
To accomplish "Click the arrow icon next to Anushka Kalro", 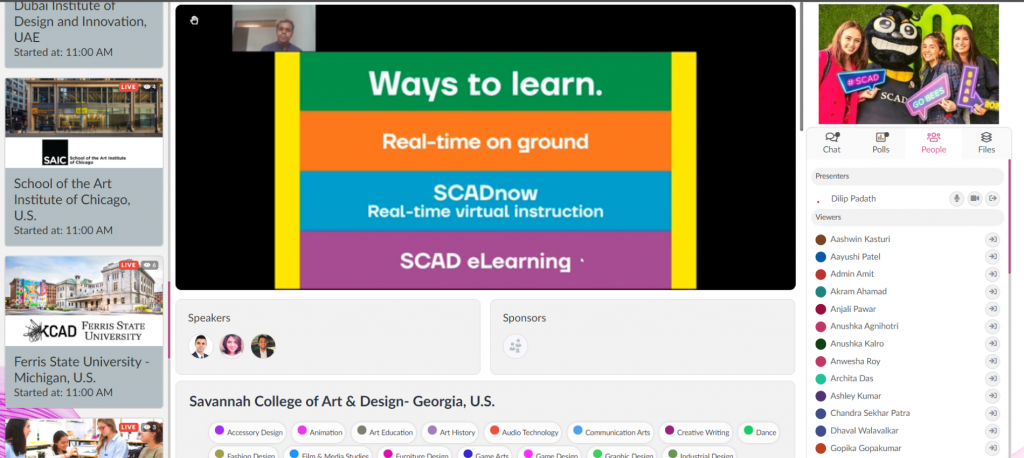I will tap(993, 344).
